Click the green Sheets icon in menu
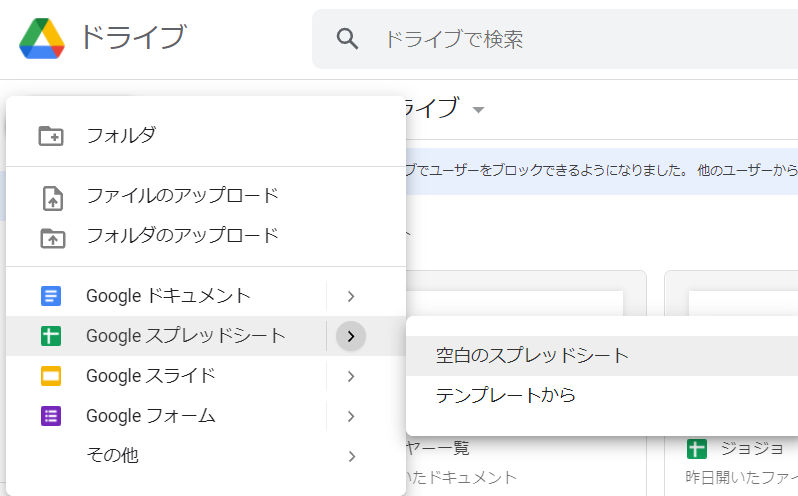This screenshot has height=496, width=798. (51, 336)
